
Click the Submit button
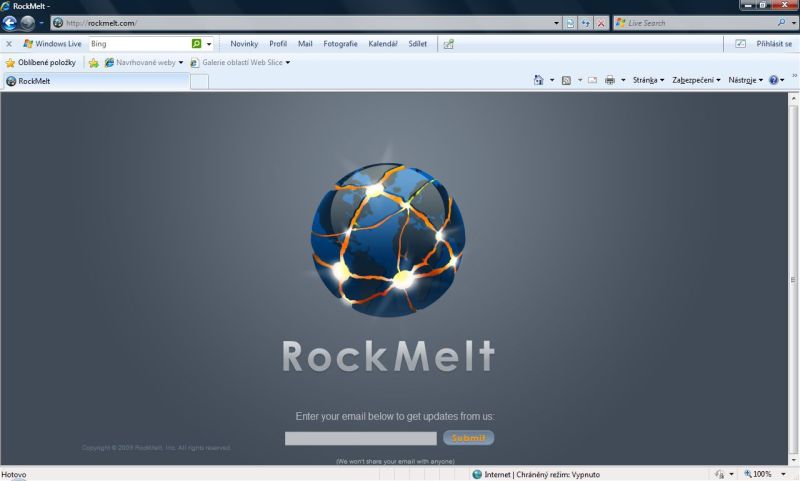point(468,438)
